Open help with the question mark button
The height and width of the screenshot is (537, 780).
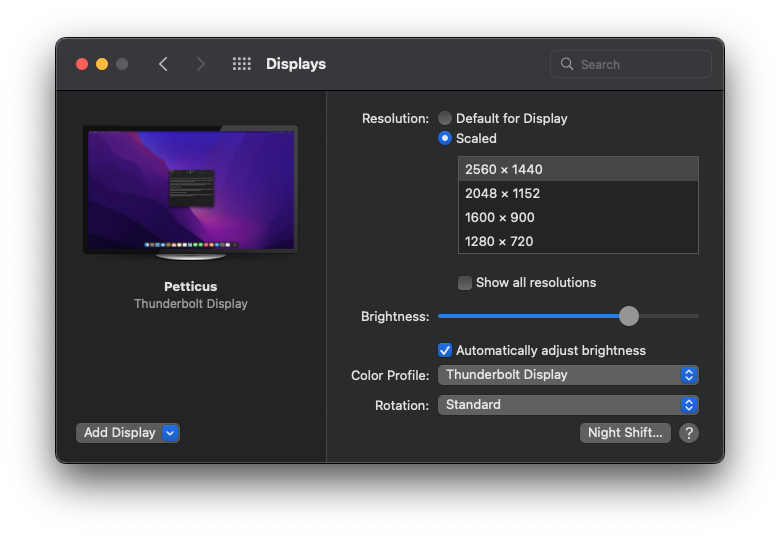pos(689,433)
